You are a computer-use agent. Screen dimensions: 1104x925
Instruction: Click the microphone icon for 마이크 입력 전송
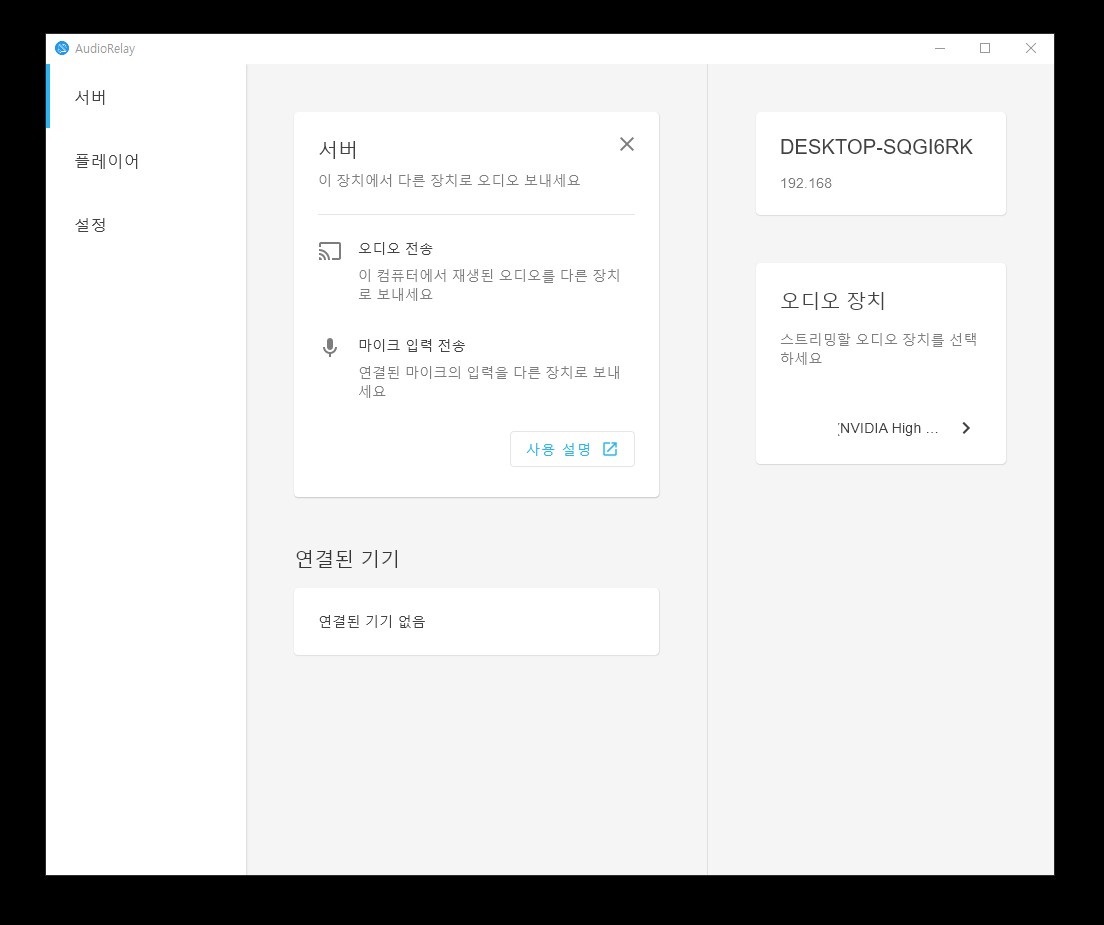tap(330, 348)
